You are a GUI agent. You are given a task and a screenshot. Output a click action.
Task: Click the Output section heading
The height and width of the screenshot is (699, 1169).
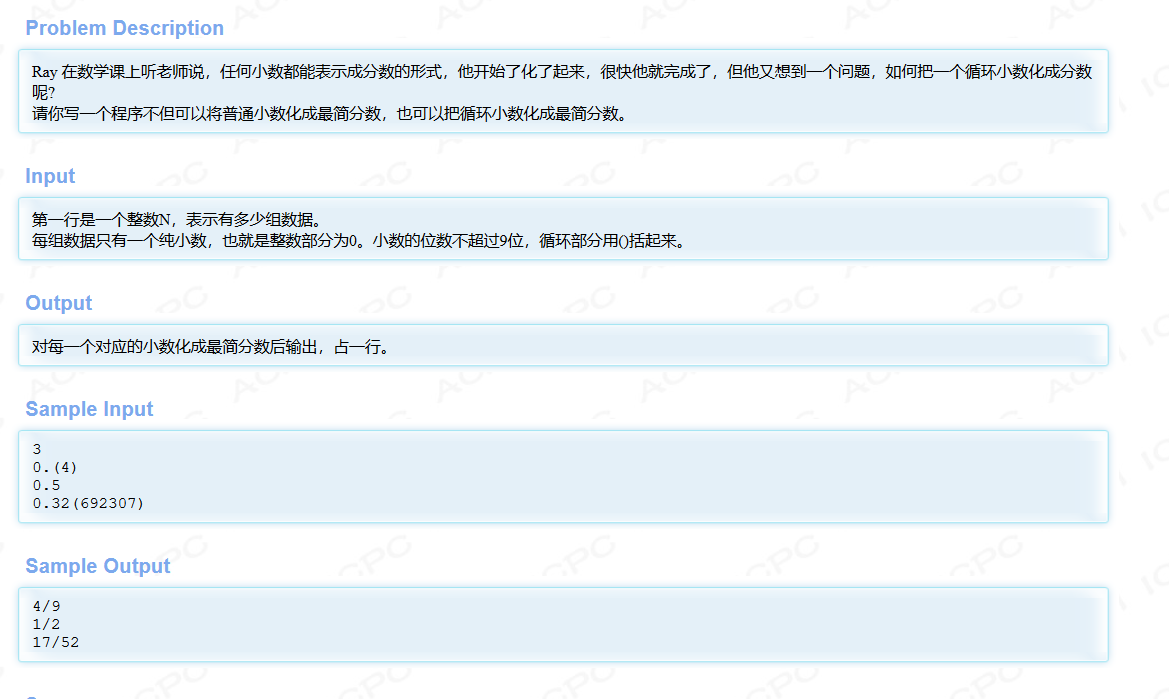click(x=59, y=303)
